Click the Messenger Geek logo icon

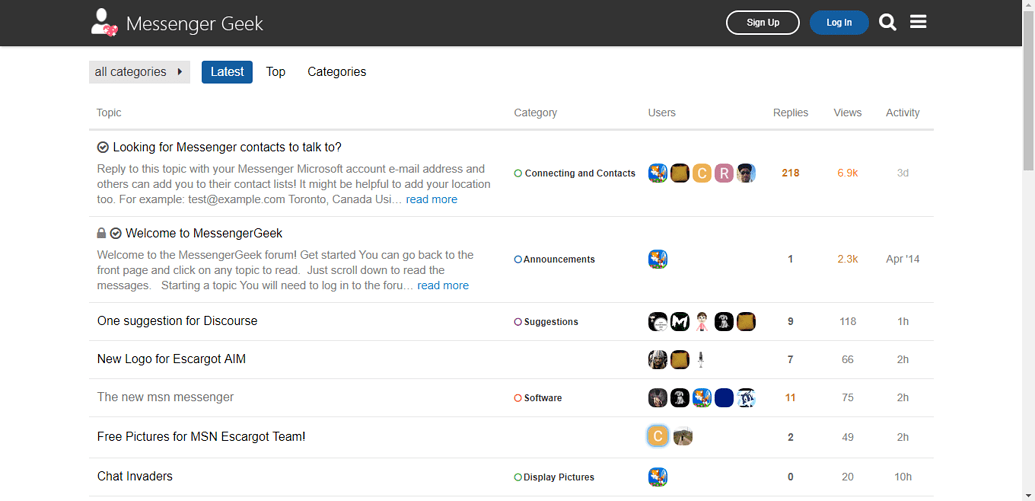pos(104,22)
